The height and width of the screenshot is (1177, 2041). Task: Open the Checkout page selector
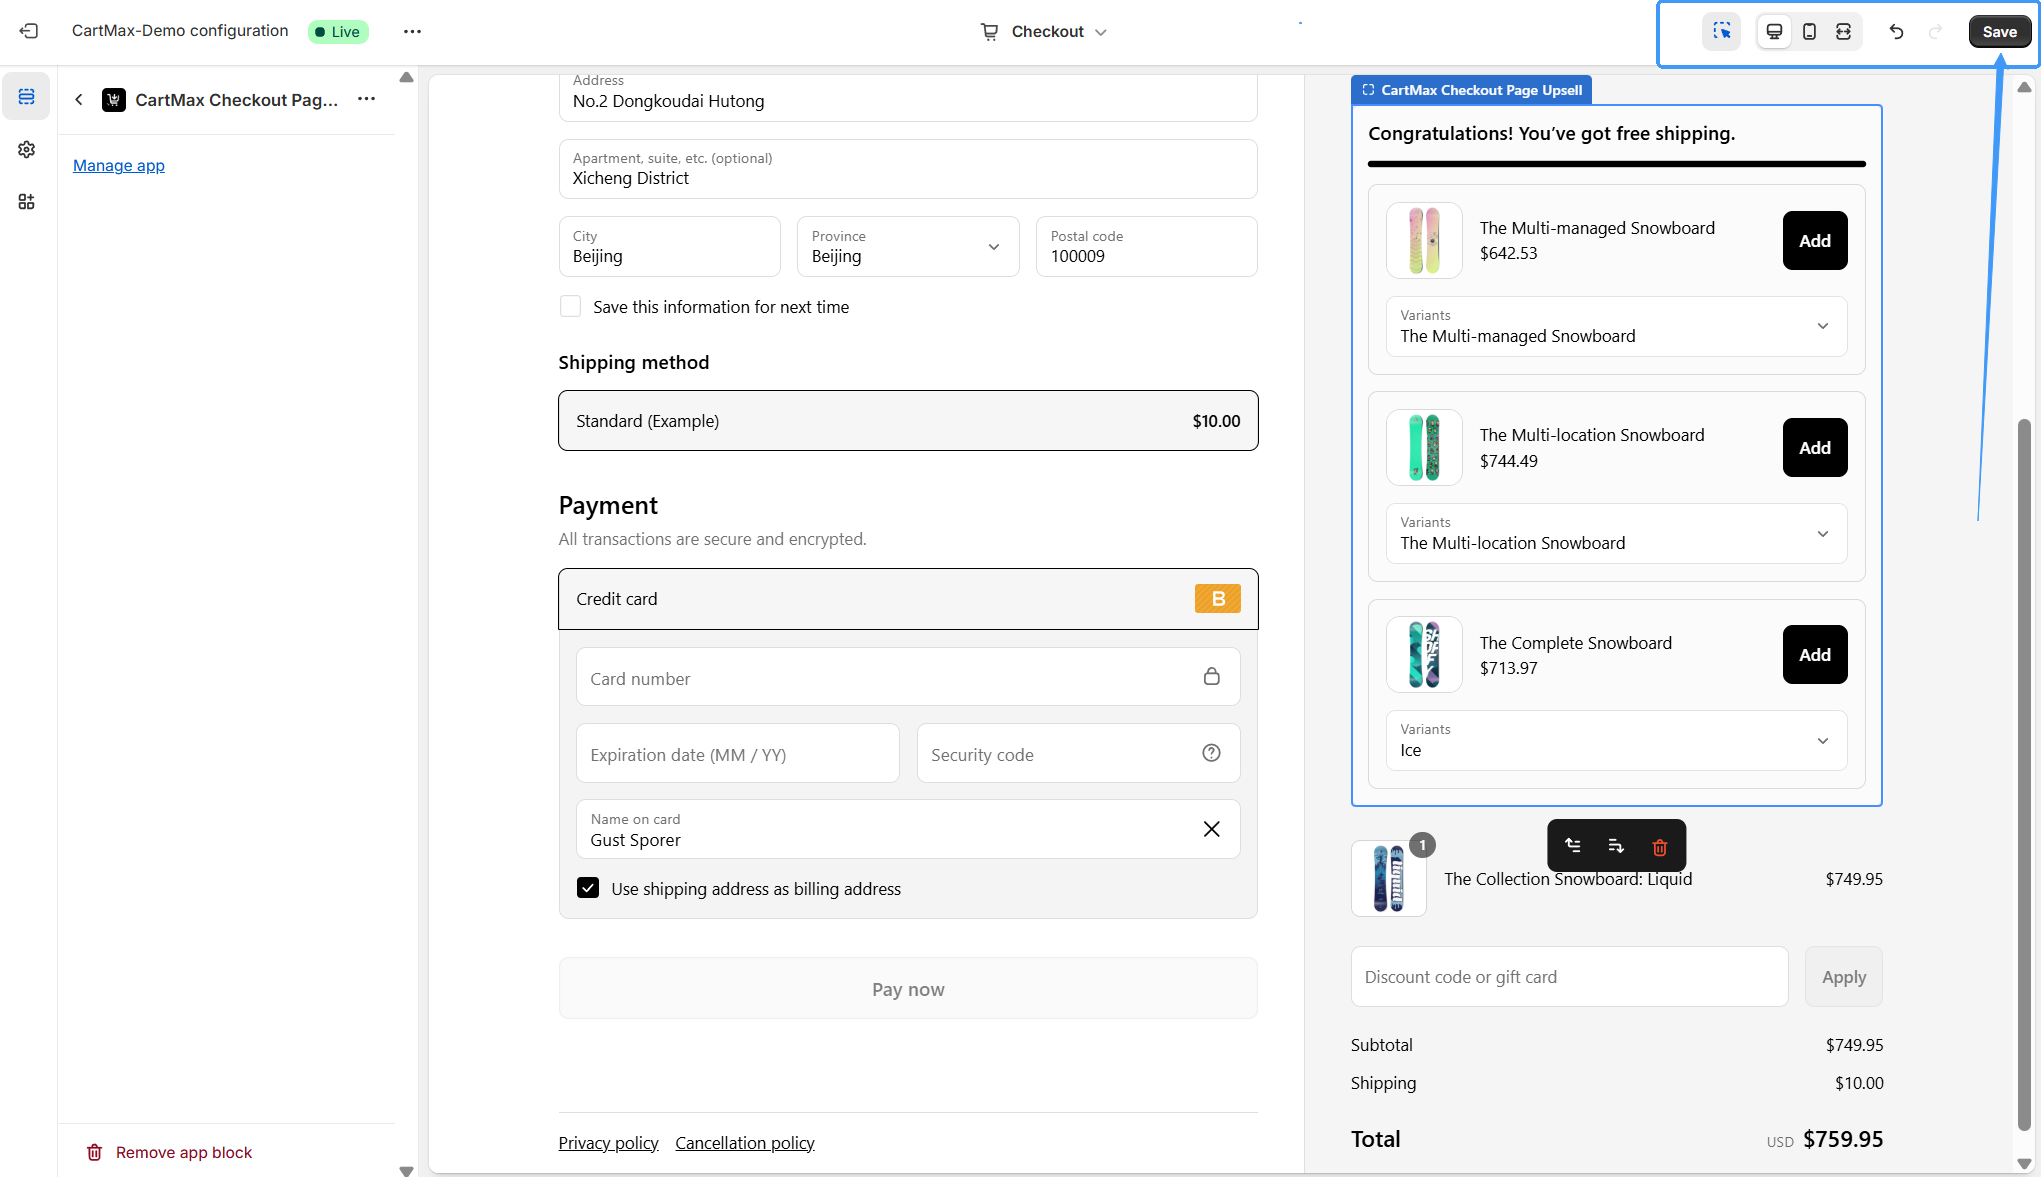[1044, 32]
